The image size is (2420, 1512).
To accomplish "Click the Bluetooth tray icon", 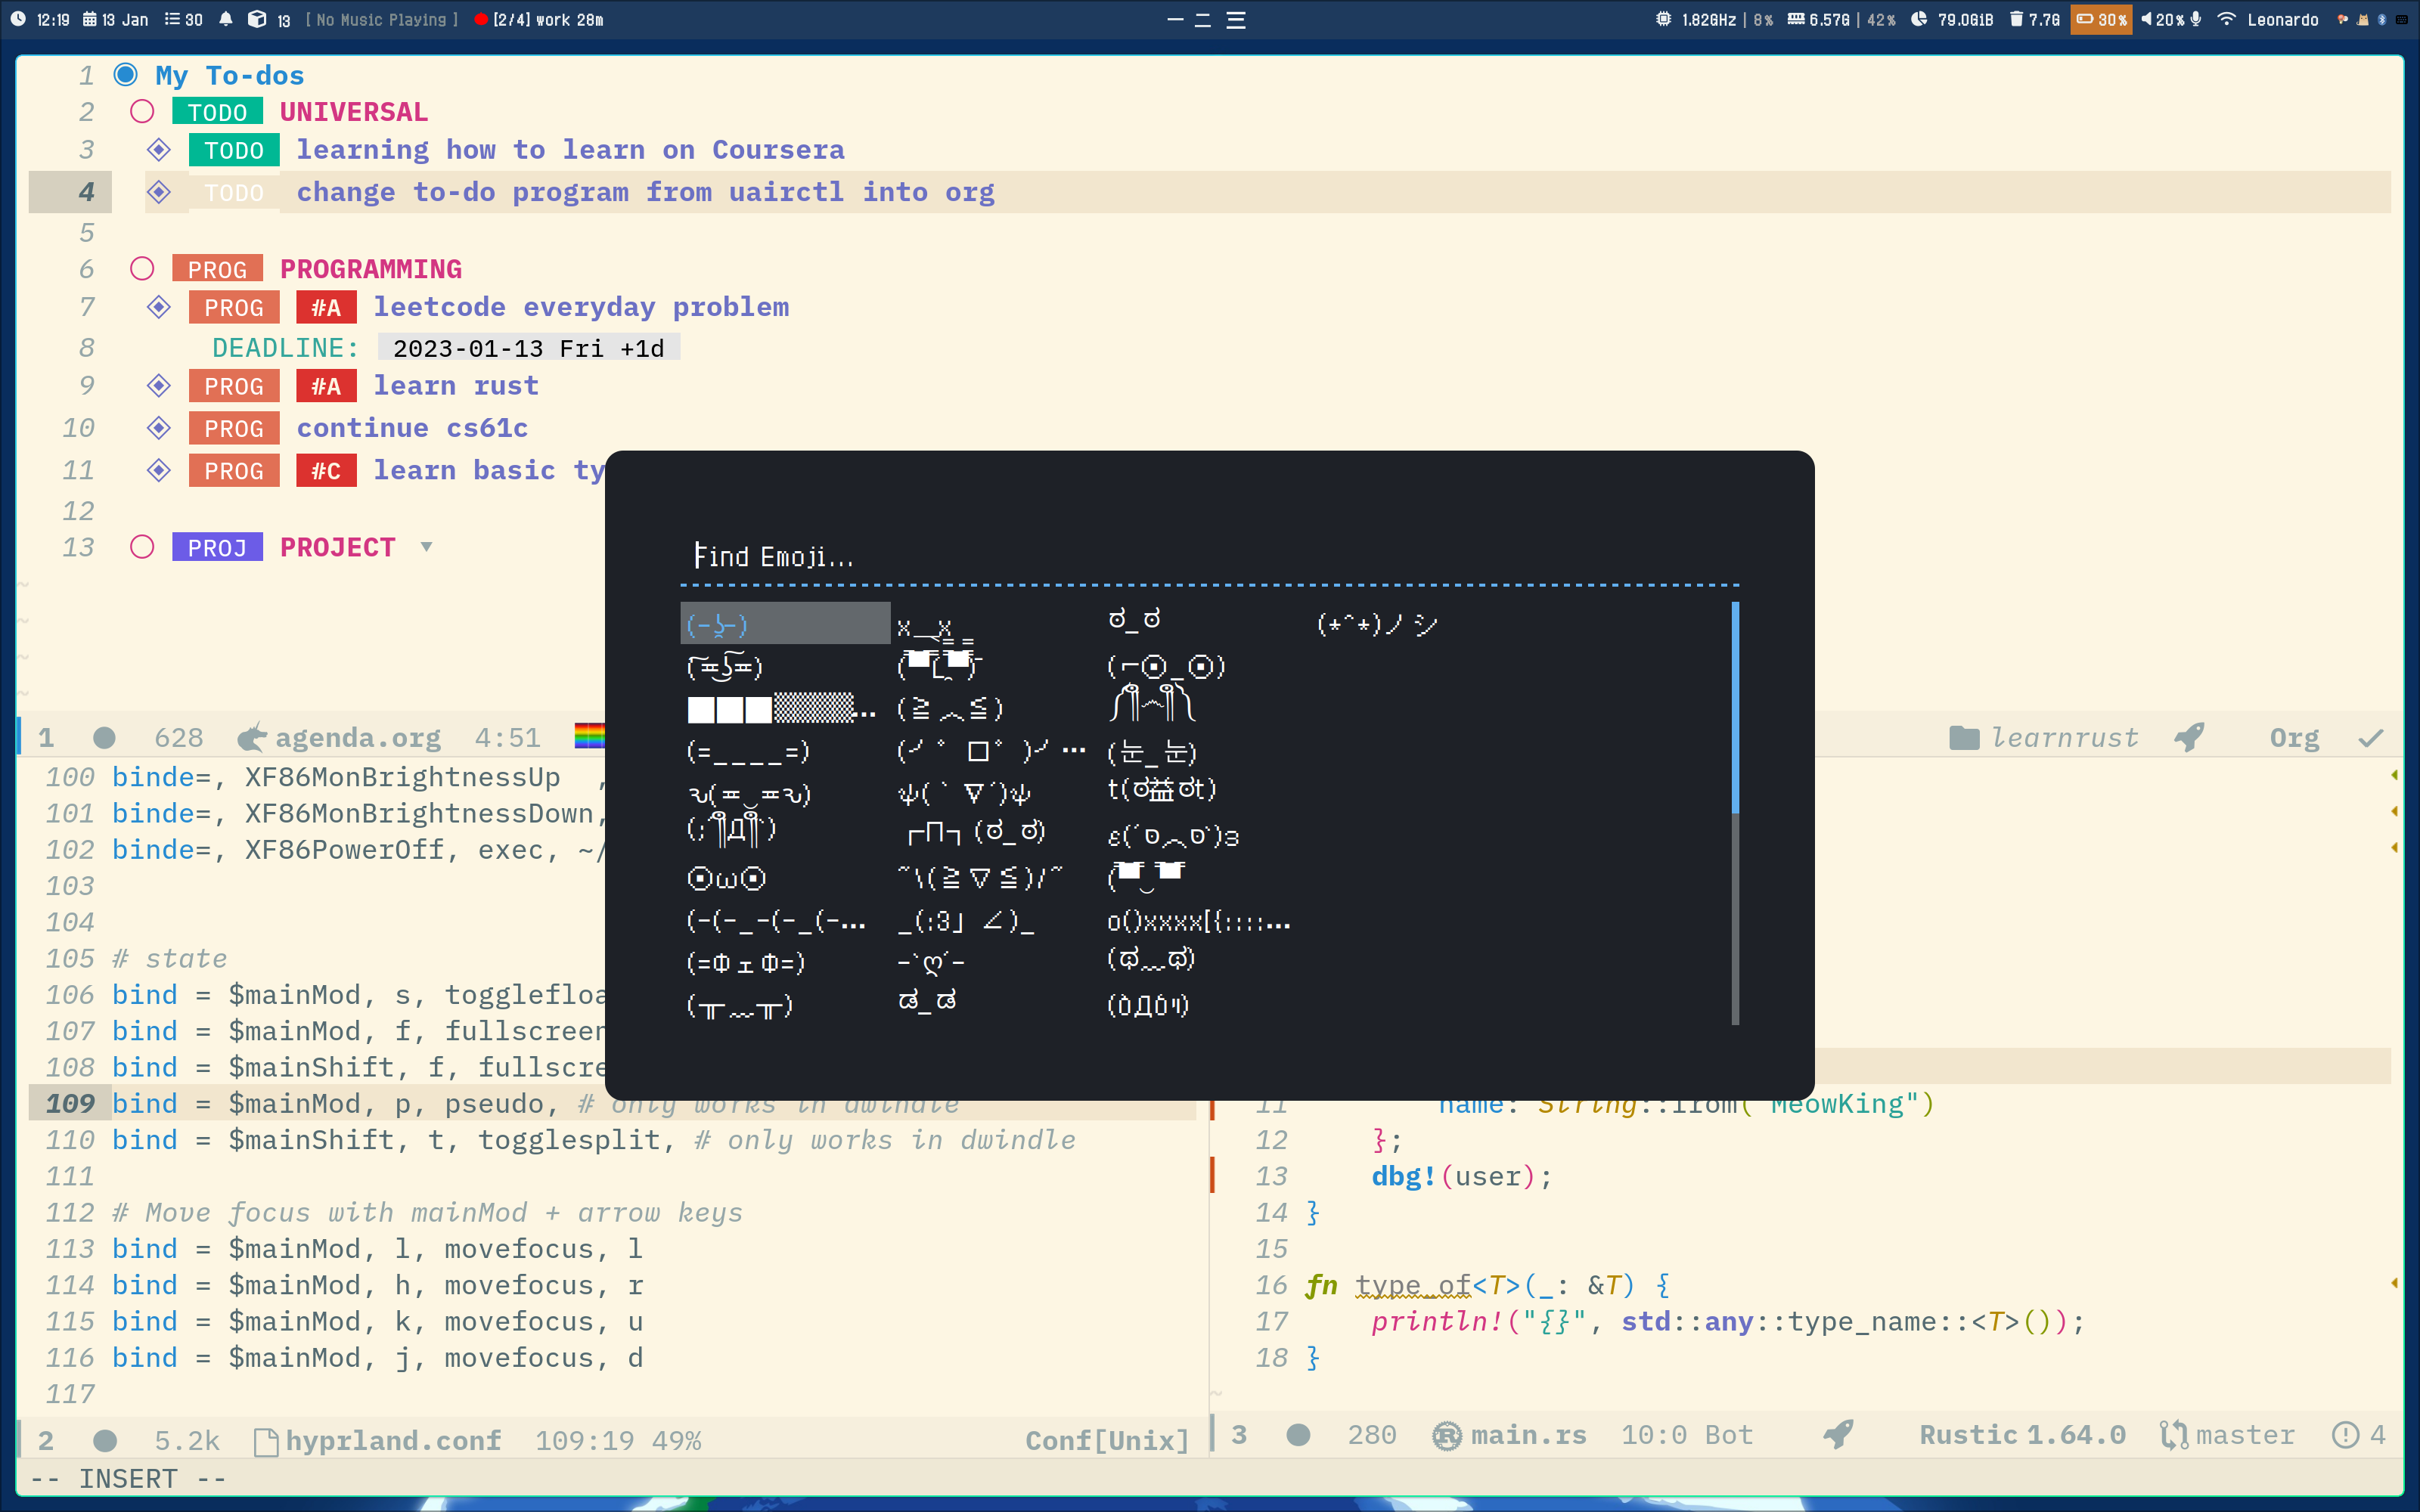I will pyautogui.click(x=2381, y=19).
